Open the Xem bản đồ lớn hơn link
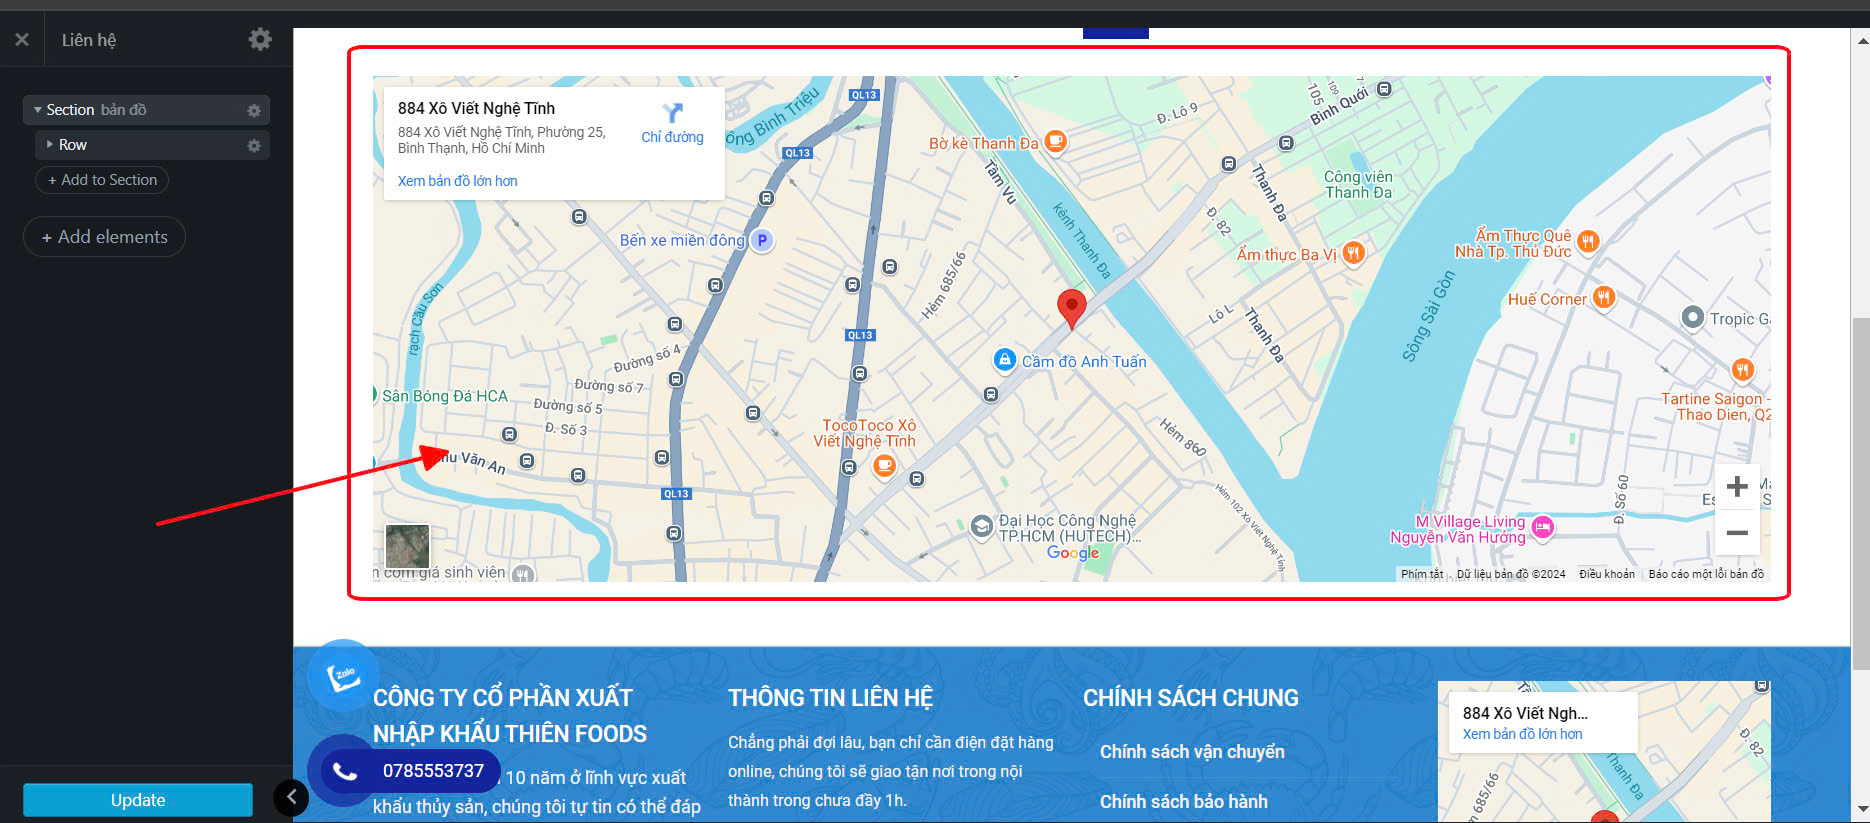This screenshot has width=1870, height=823. 457,181
